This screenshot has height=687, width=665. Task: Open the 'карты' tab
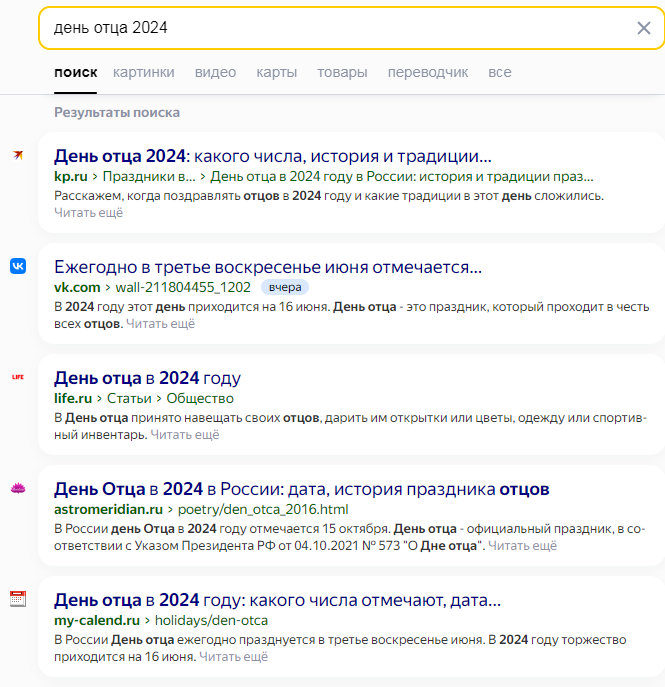[x=276, y=72]
